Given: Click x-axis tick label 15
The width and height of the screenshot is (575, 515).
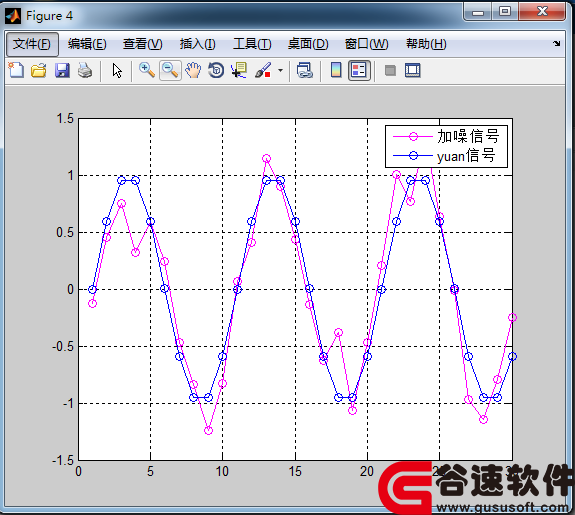Looking at the screenshot, I should point(295,471).
